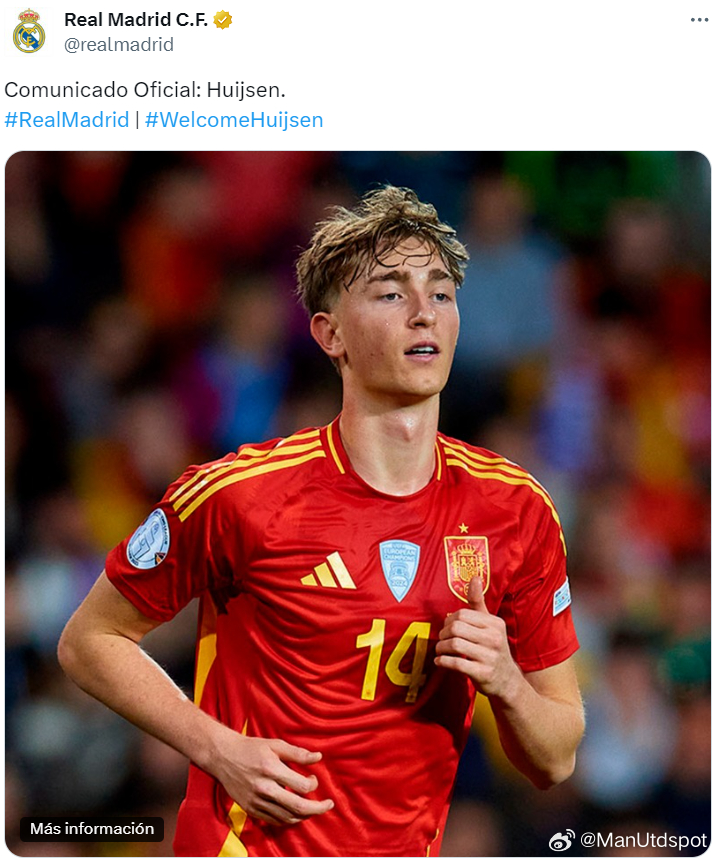The image size is (715, 860).
Task: Click the gold star above the crest
Action: click(x=464, y=528)
